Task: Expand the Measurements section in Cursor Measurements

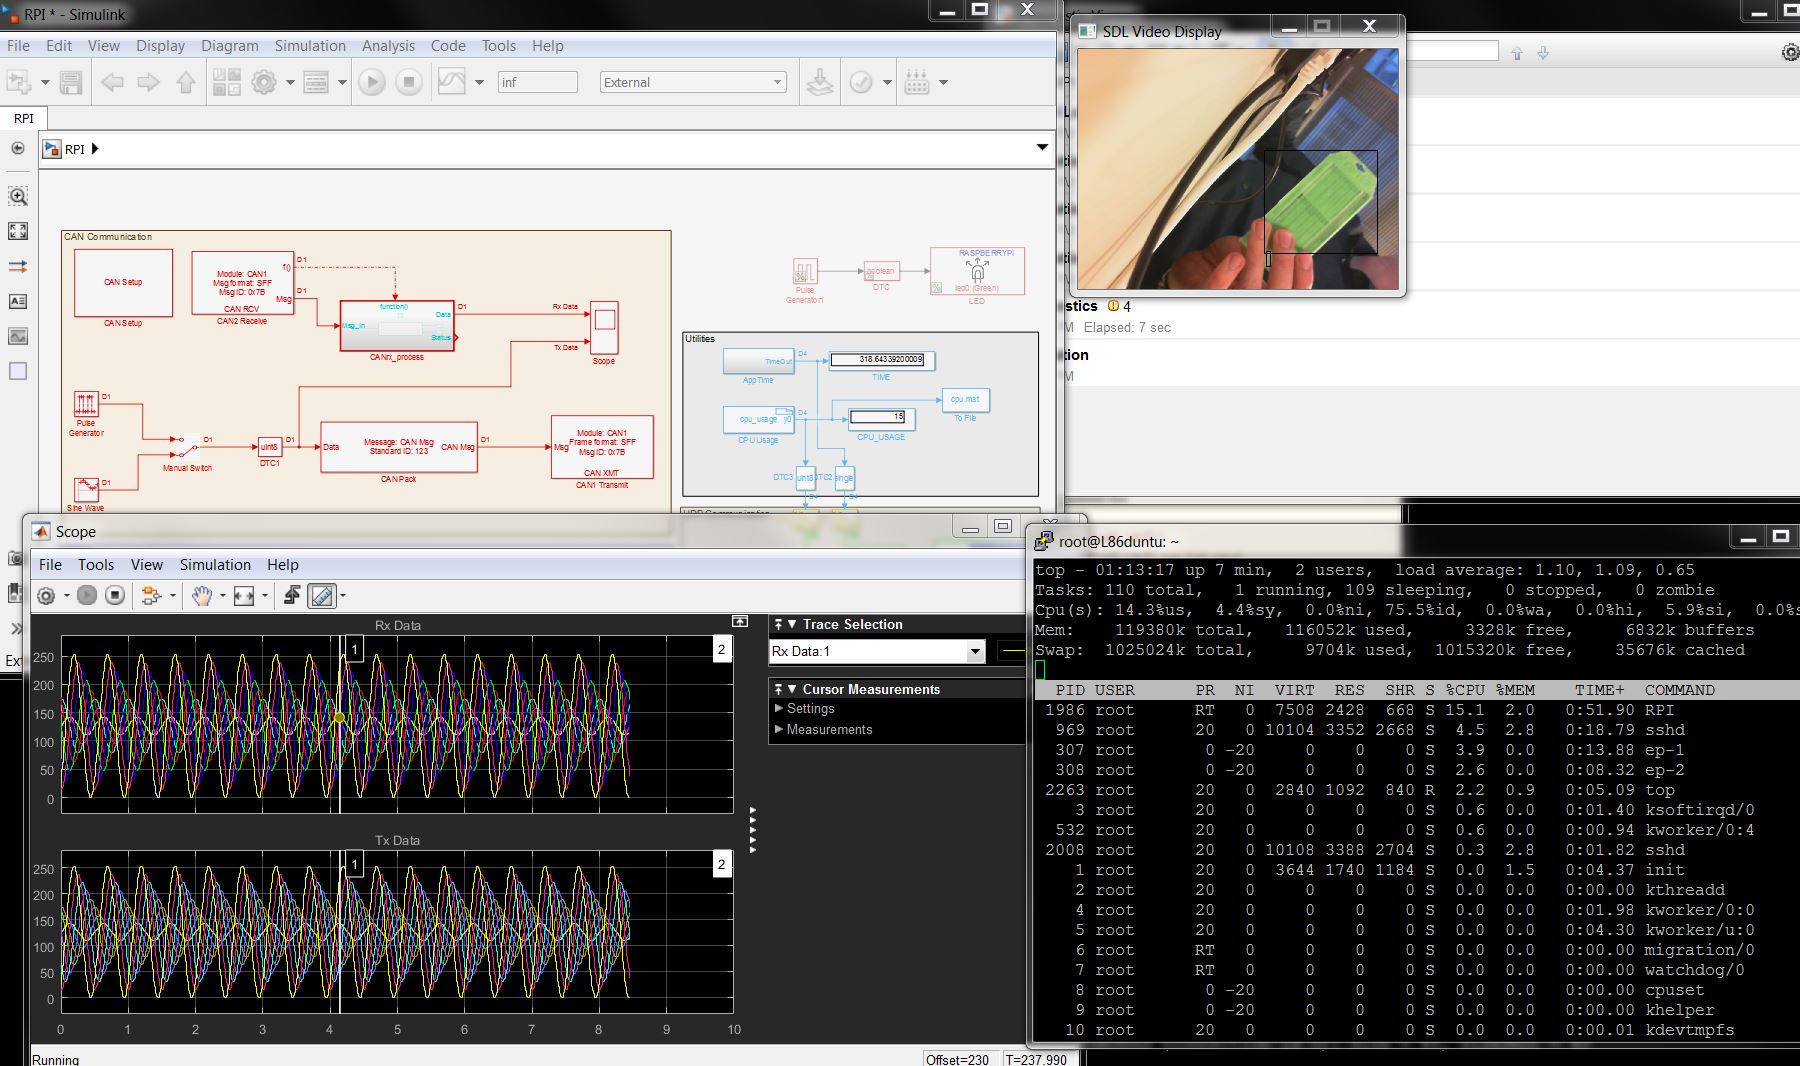Action: coord(780,729)
